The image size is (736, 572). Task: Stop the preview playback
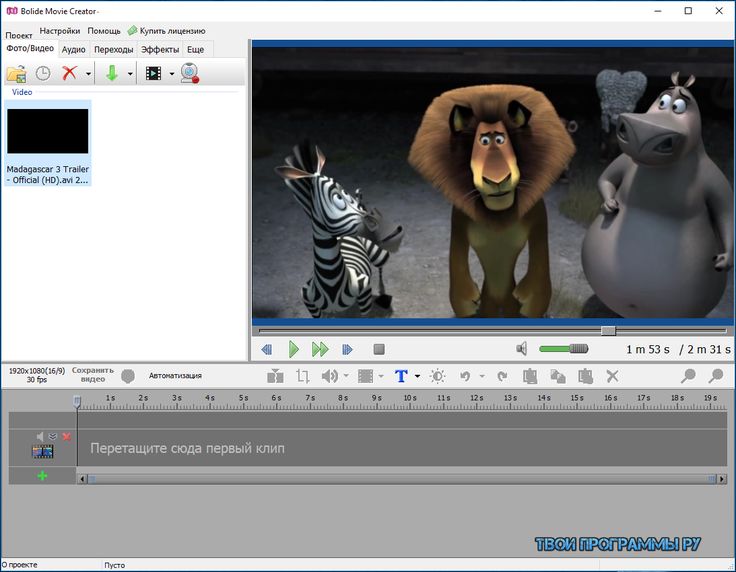coord(379,350)
